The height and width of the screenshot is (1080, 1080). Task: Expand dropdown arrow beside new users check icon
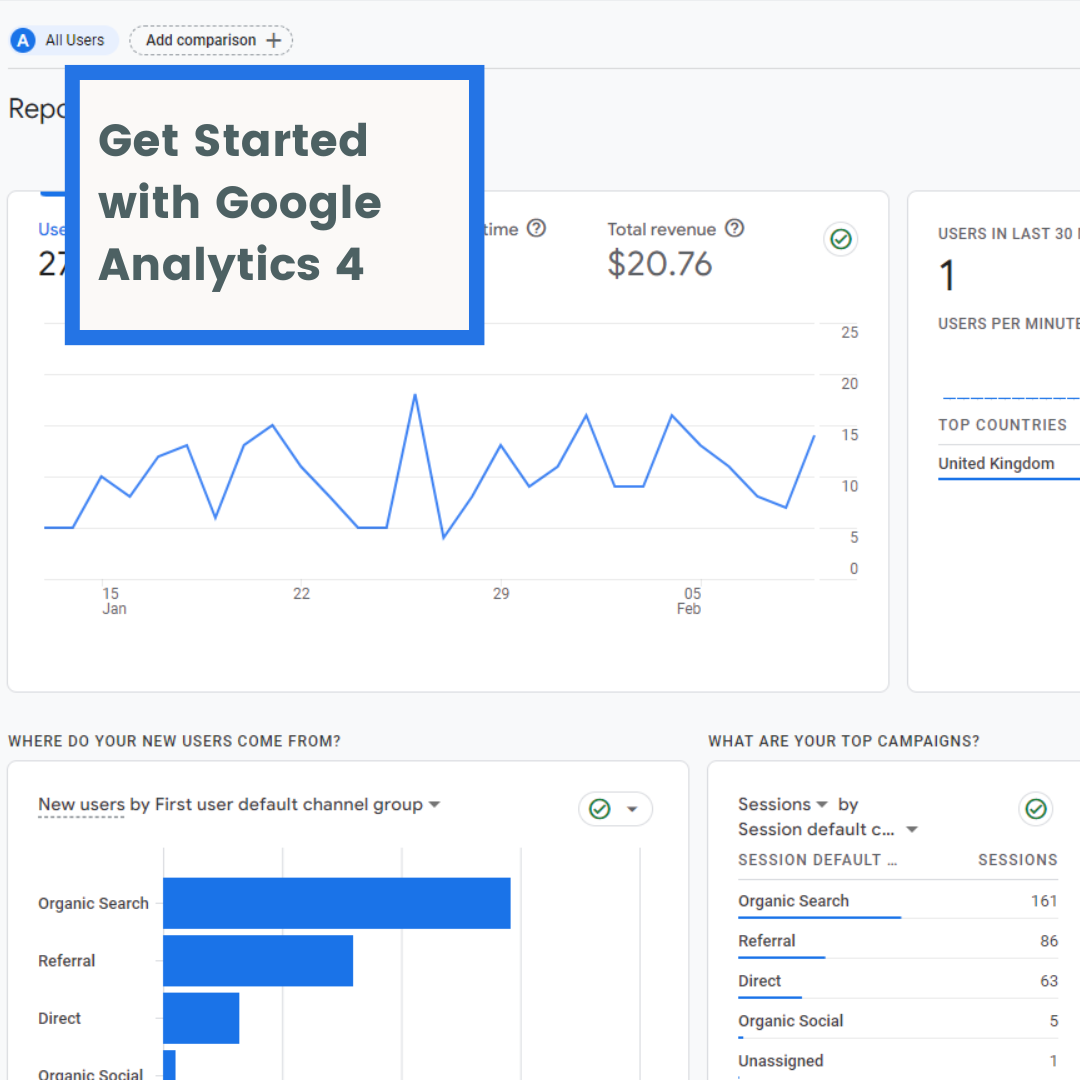click(x=632, y=809)
